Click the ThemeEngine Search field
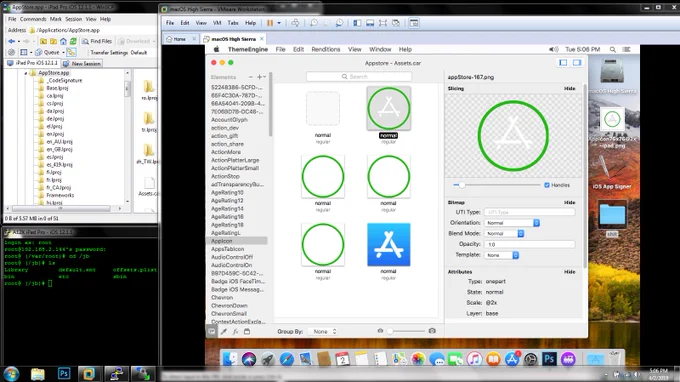 [x=359, y=76]
